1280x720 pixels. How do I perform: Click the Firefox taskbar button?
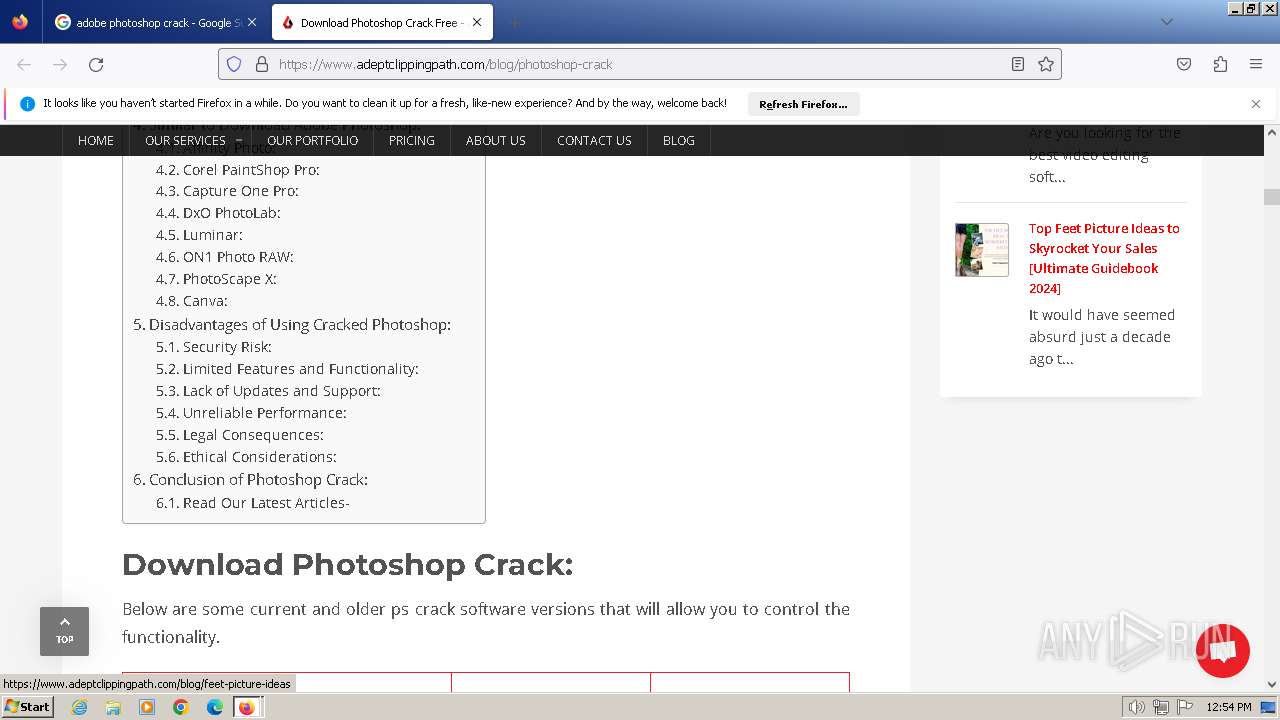coord(247,707)
